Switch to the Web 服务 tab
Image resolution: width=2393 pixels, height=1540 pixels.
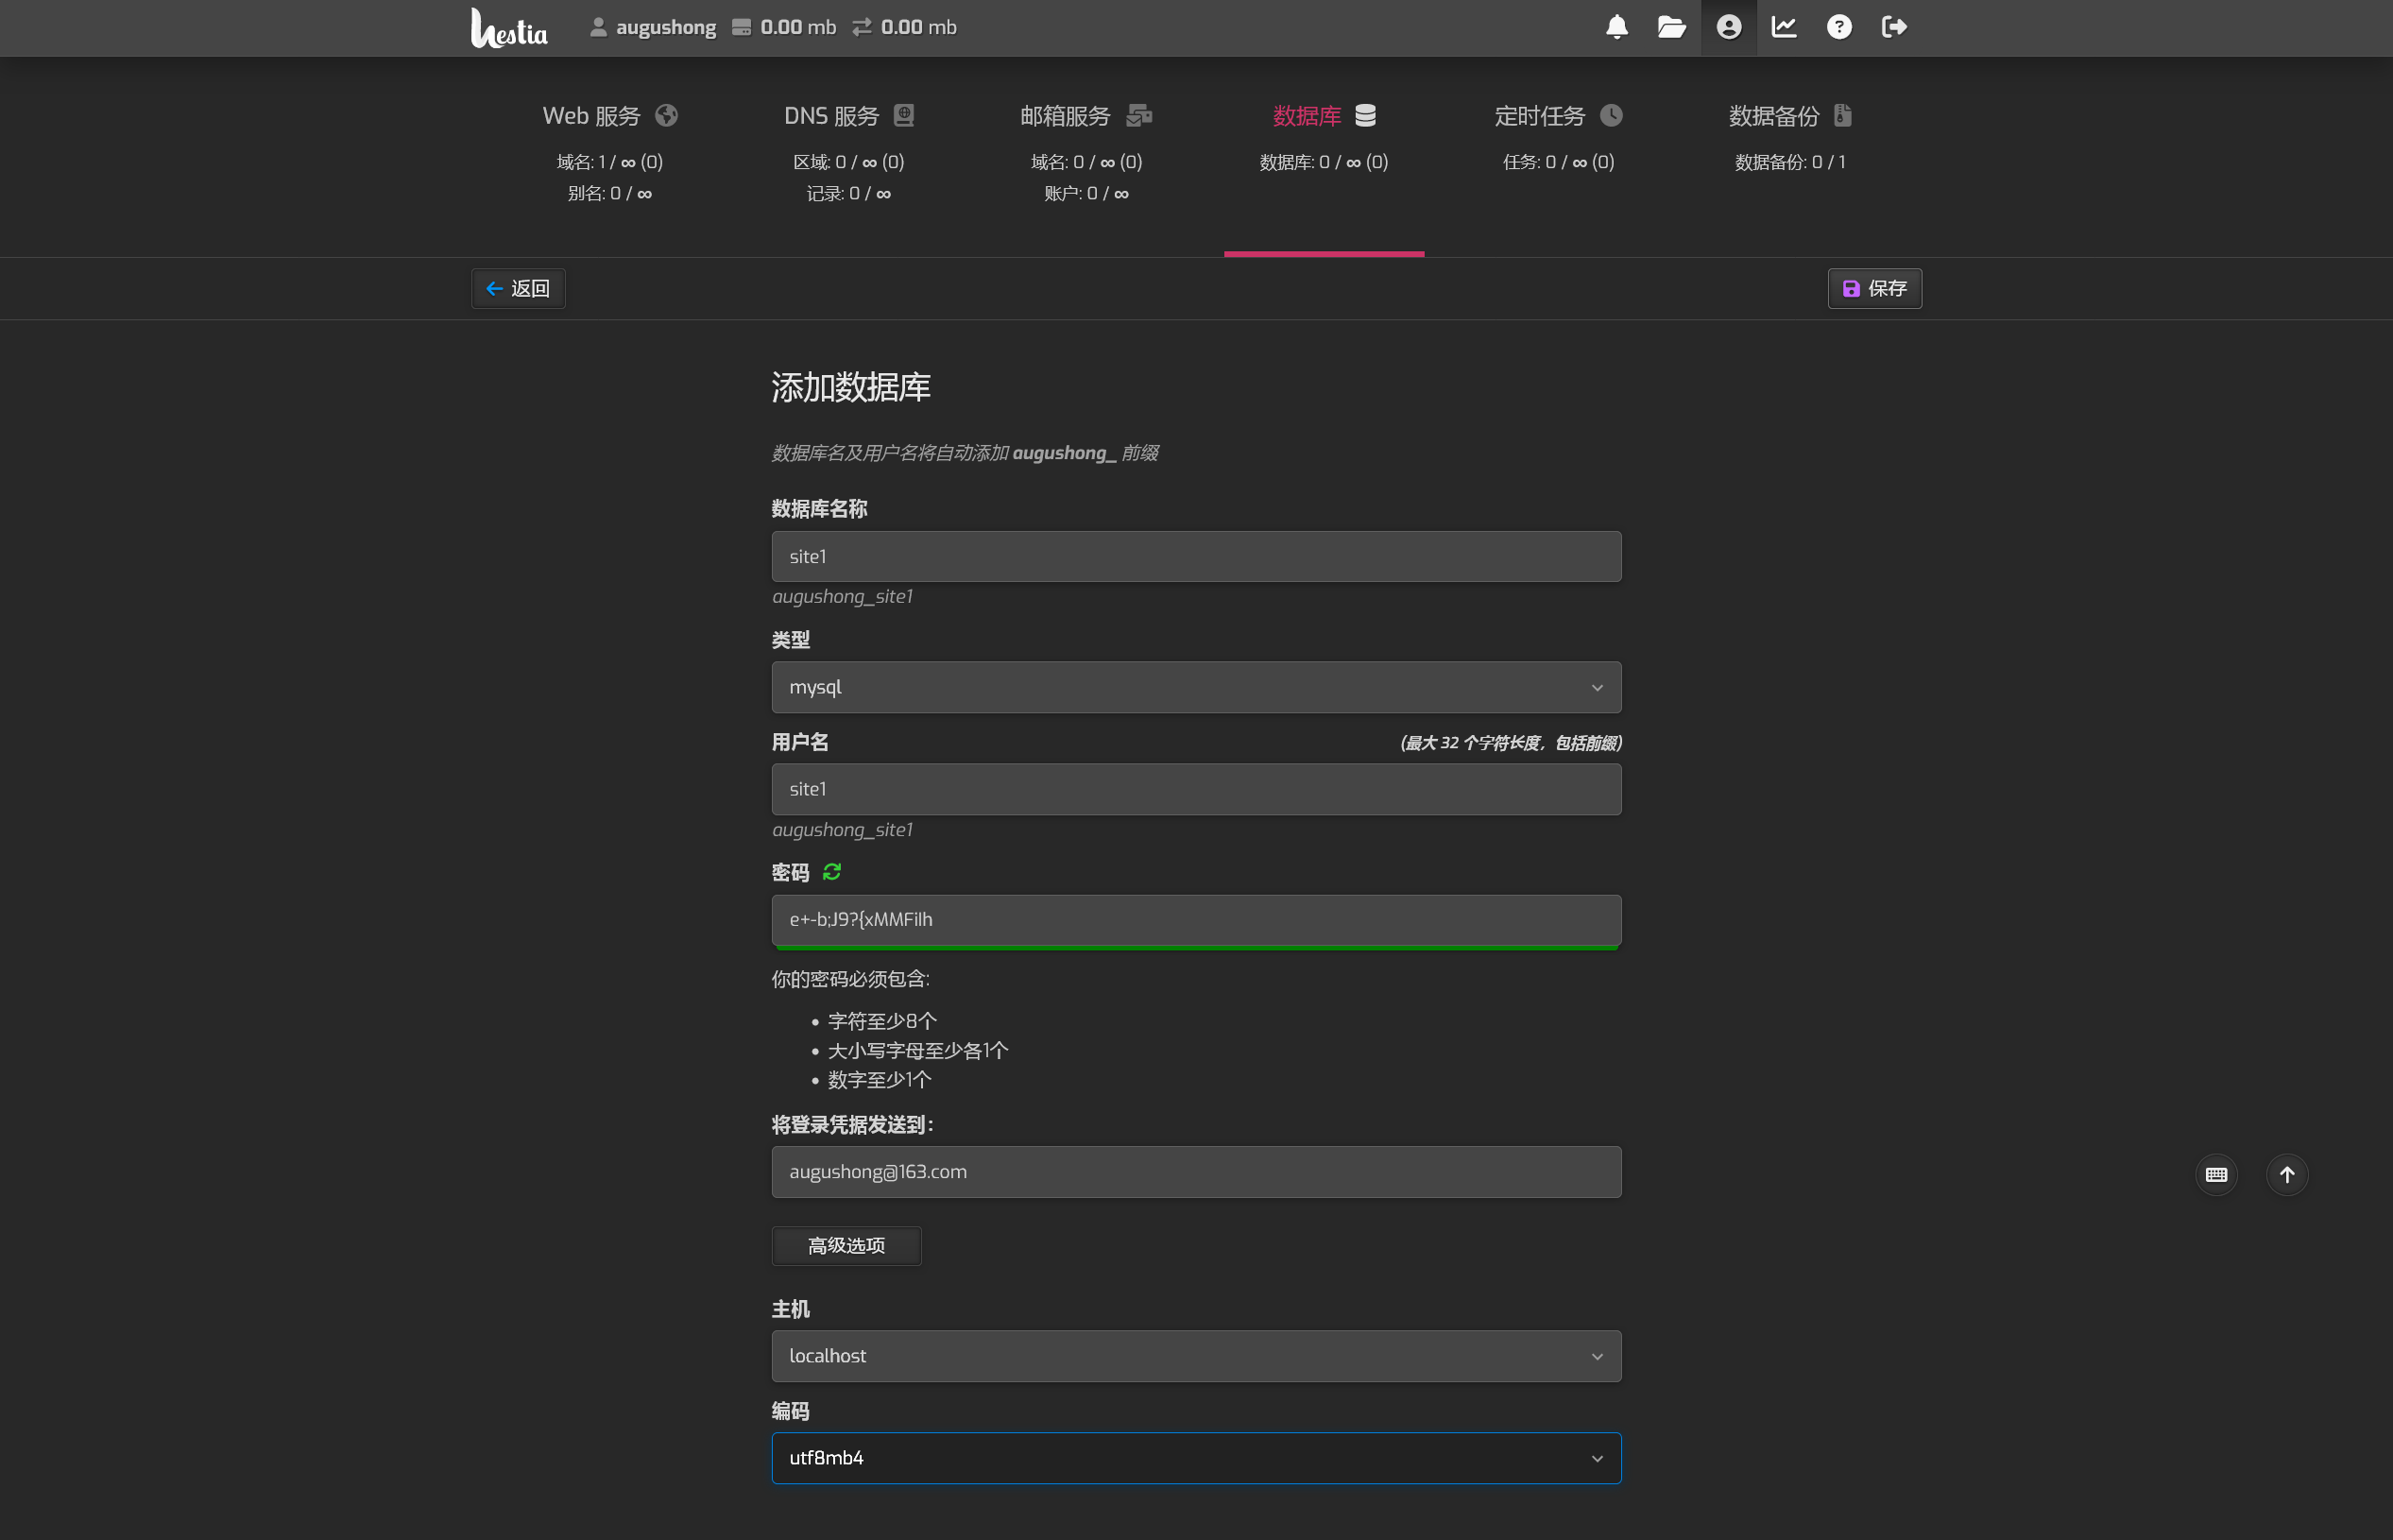pyautogui.click(x=609, y=116)
